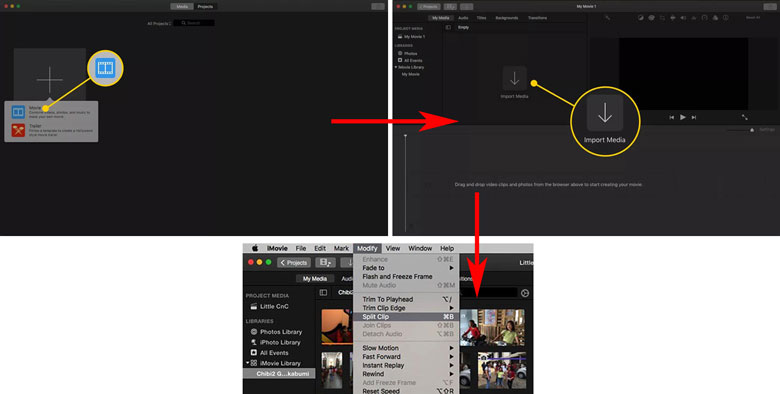Open the File menu
This screenshot has width=780, height=394.
click(301, 248)
